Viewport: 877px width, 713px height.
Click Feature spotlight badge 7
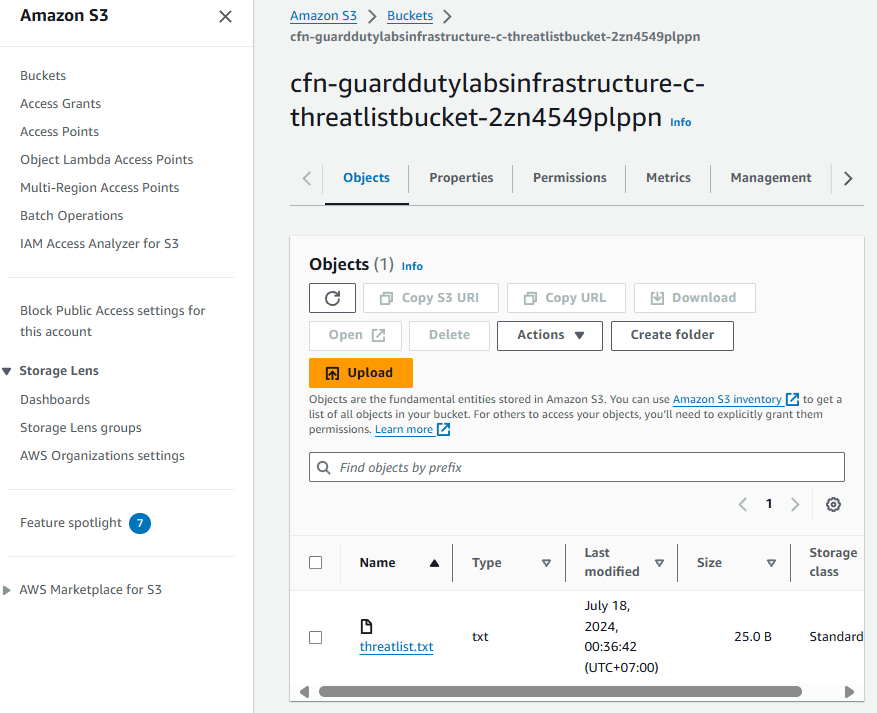pyautogui.click(x=140, y=523)
